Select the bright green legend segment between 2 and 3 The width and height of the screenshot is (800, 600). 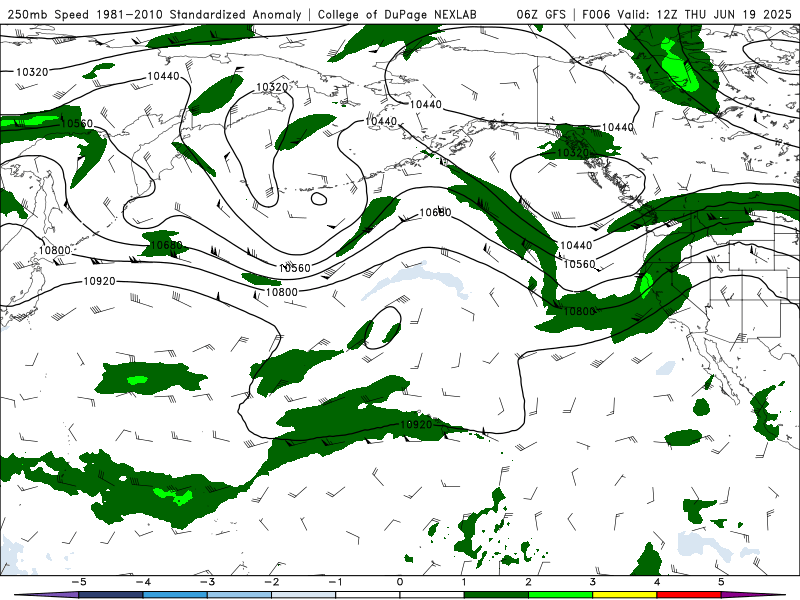click(560, 595)
